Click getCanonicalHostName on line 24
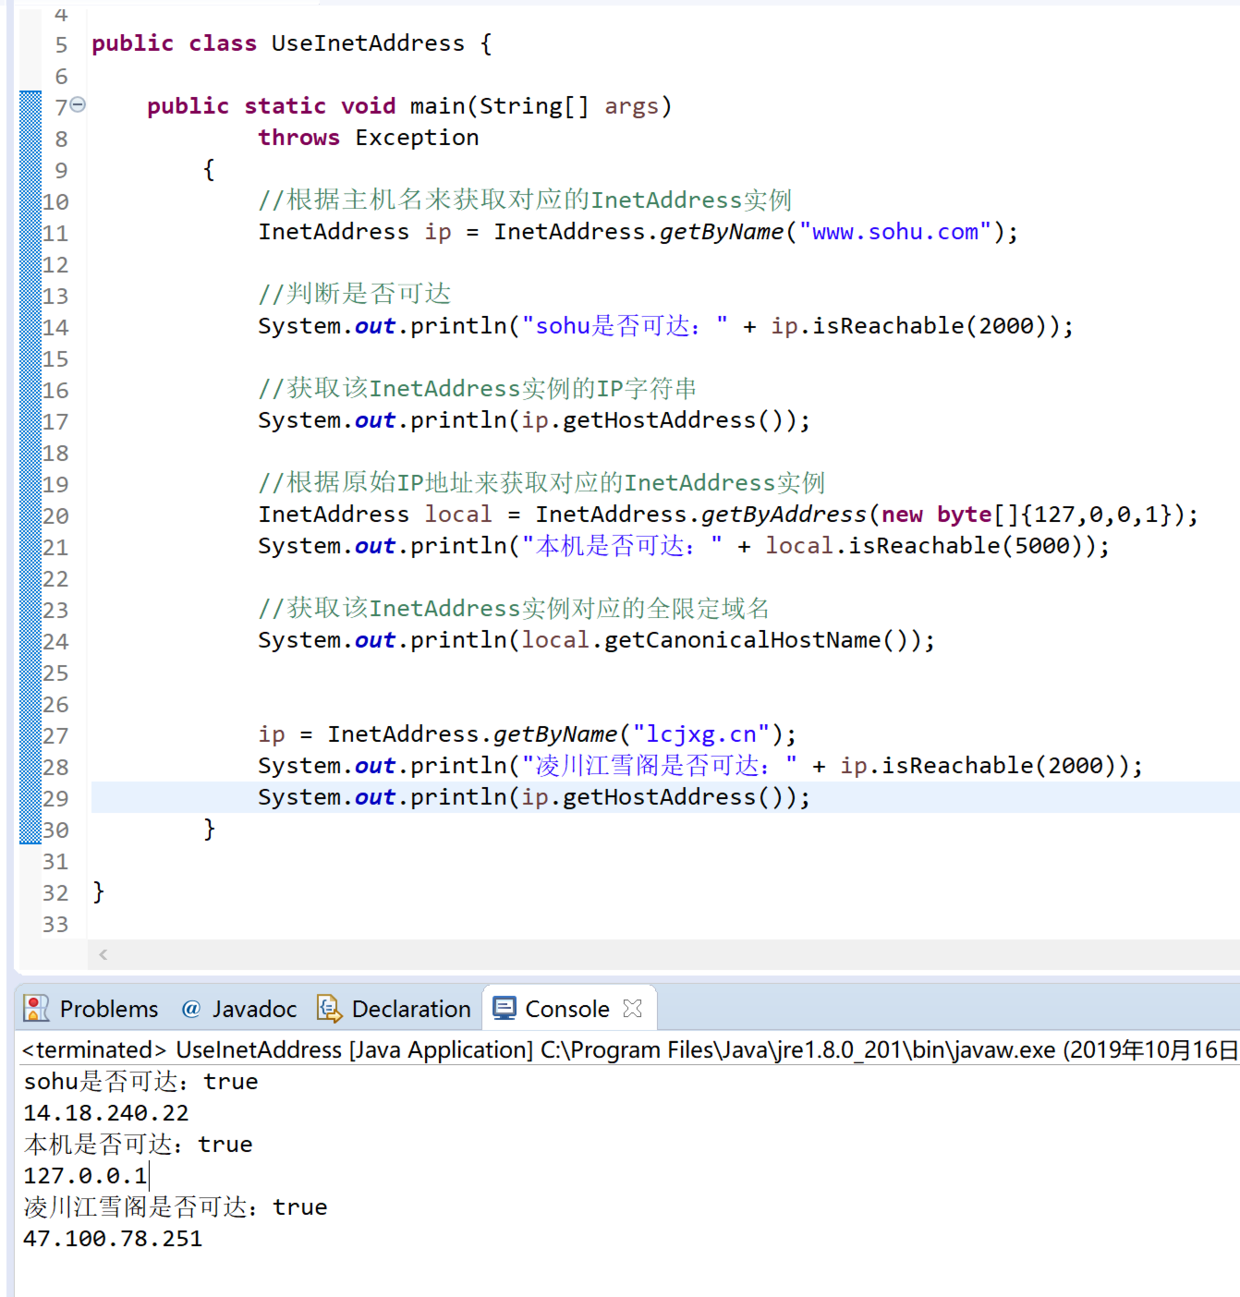Viewport: 1240px width, 1297px height. tap(742, 640)
